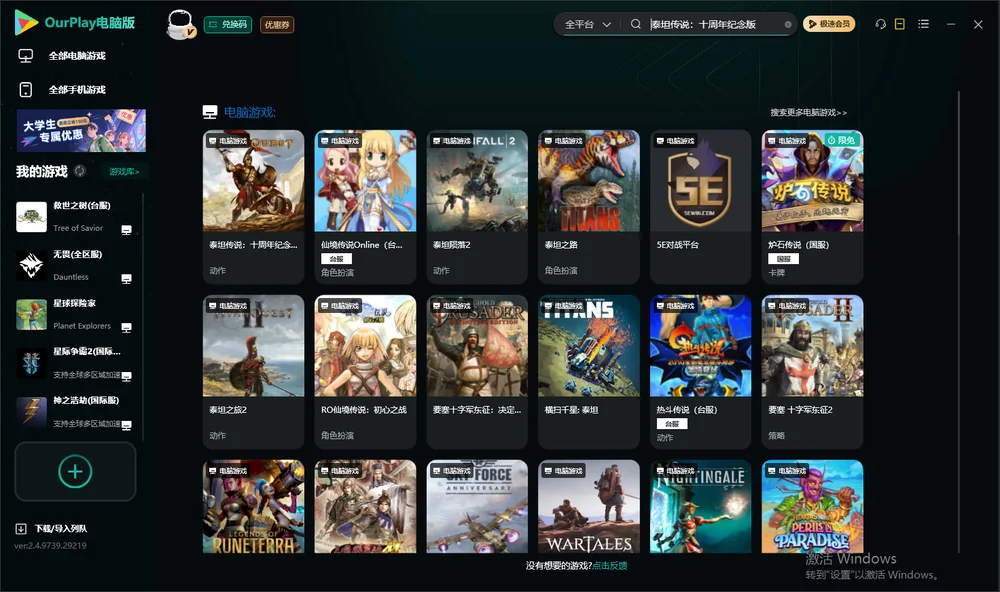Click the yellow mini-mode window icon
Screen dimensions: 1000x592
pyautogui.click(x=900, y=24)
